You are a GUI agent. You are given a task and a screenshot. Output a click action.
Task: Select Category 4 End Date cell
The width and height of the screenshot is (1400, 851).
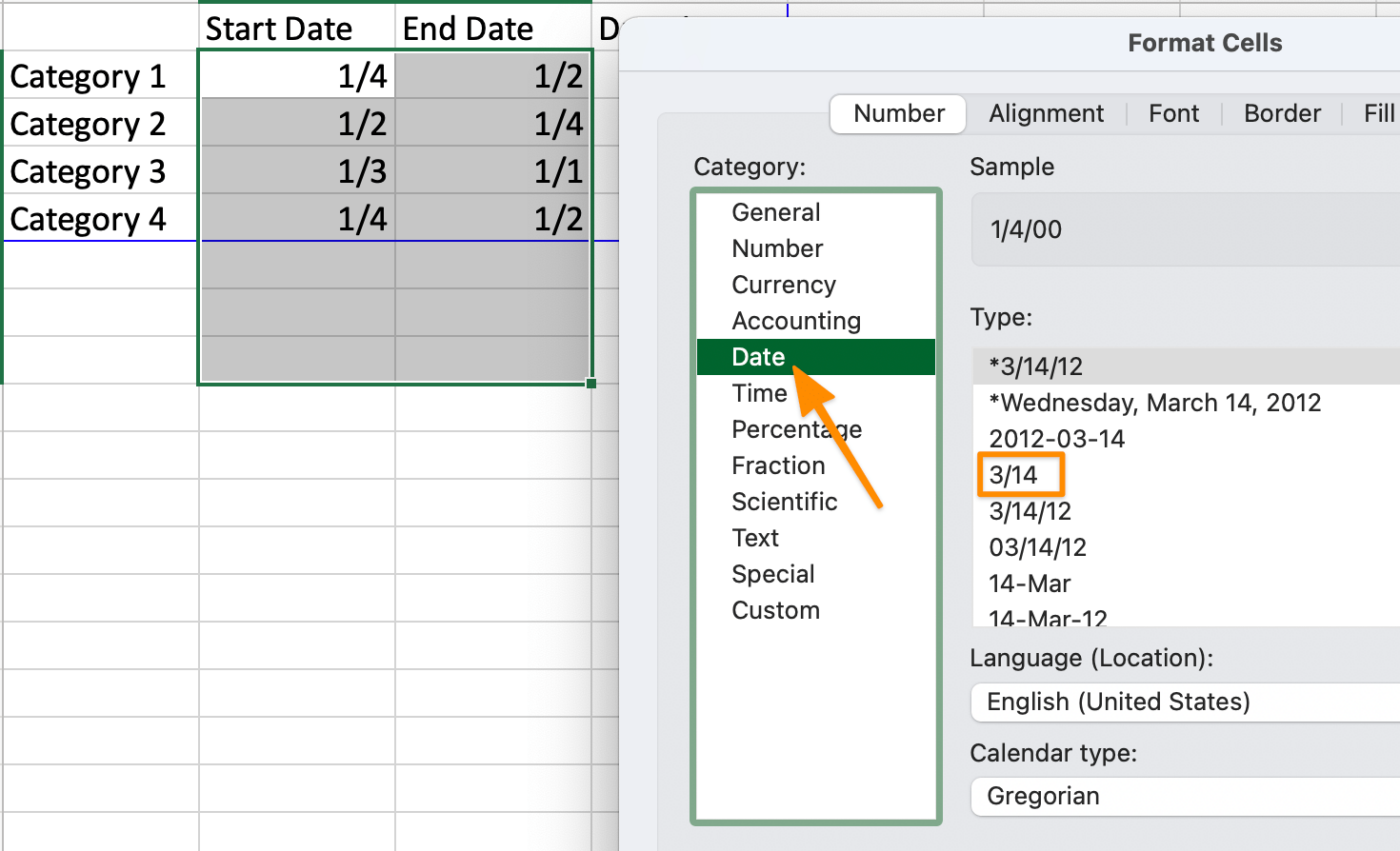[493, 218]
